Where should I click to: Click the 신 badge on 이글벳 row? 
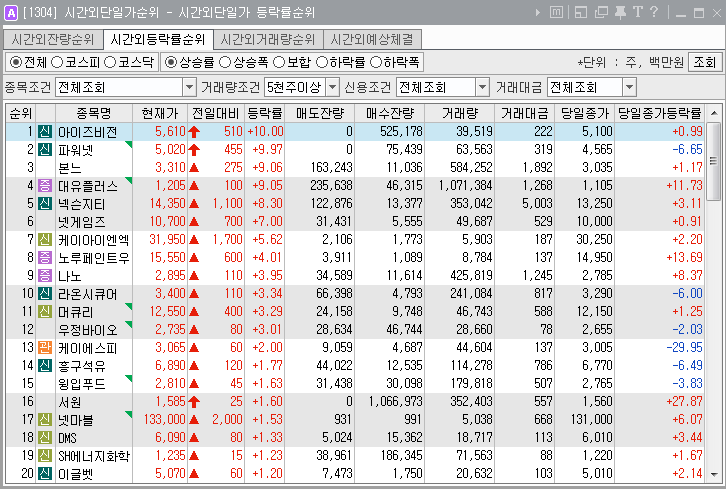coord(45,473)
